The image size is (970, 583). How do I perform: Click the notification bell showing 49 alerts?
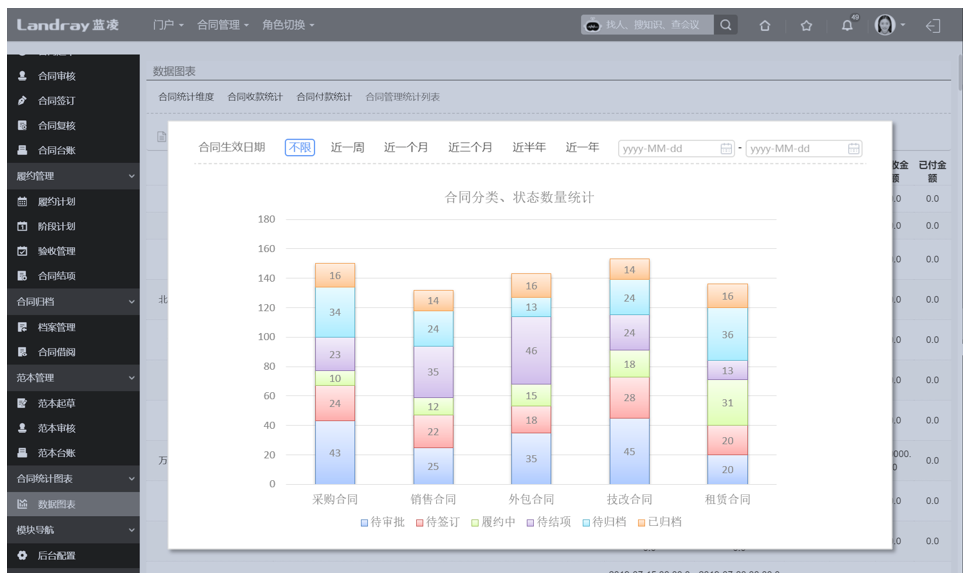[x=847, y=25]
